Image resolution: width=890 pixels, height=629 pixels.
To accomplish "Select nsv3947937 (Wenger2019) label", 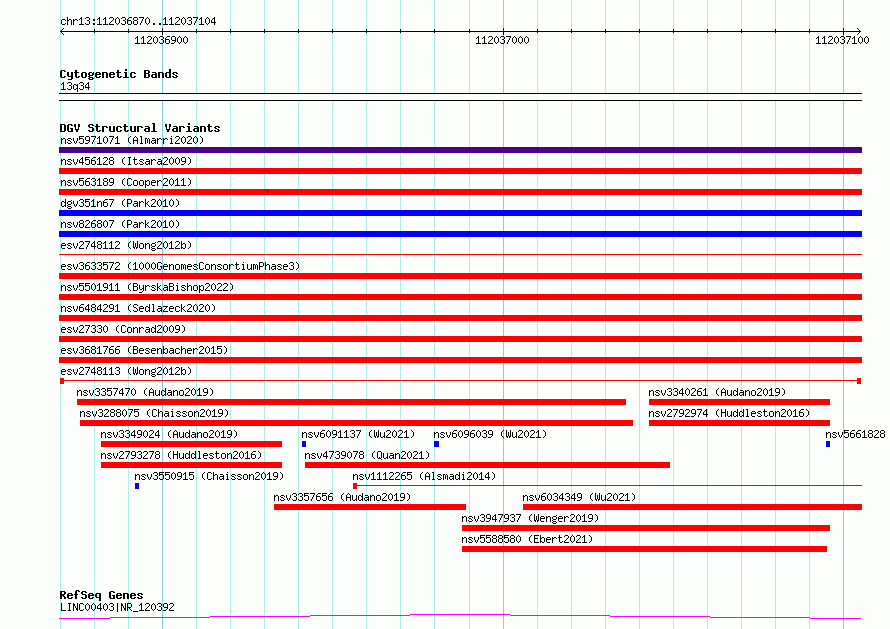I will (530, 518).
